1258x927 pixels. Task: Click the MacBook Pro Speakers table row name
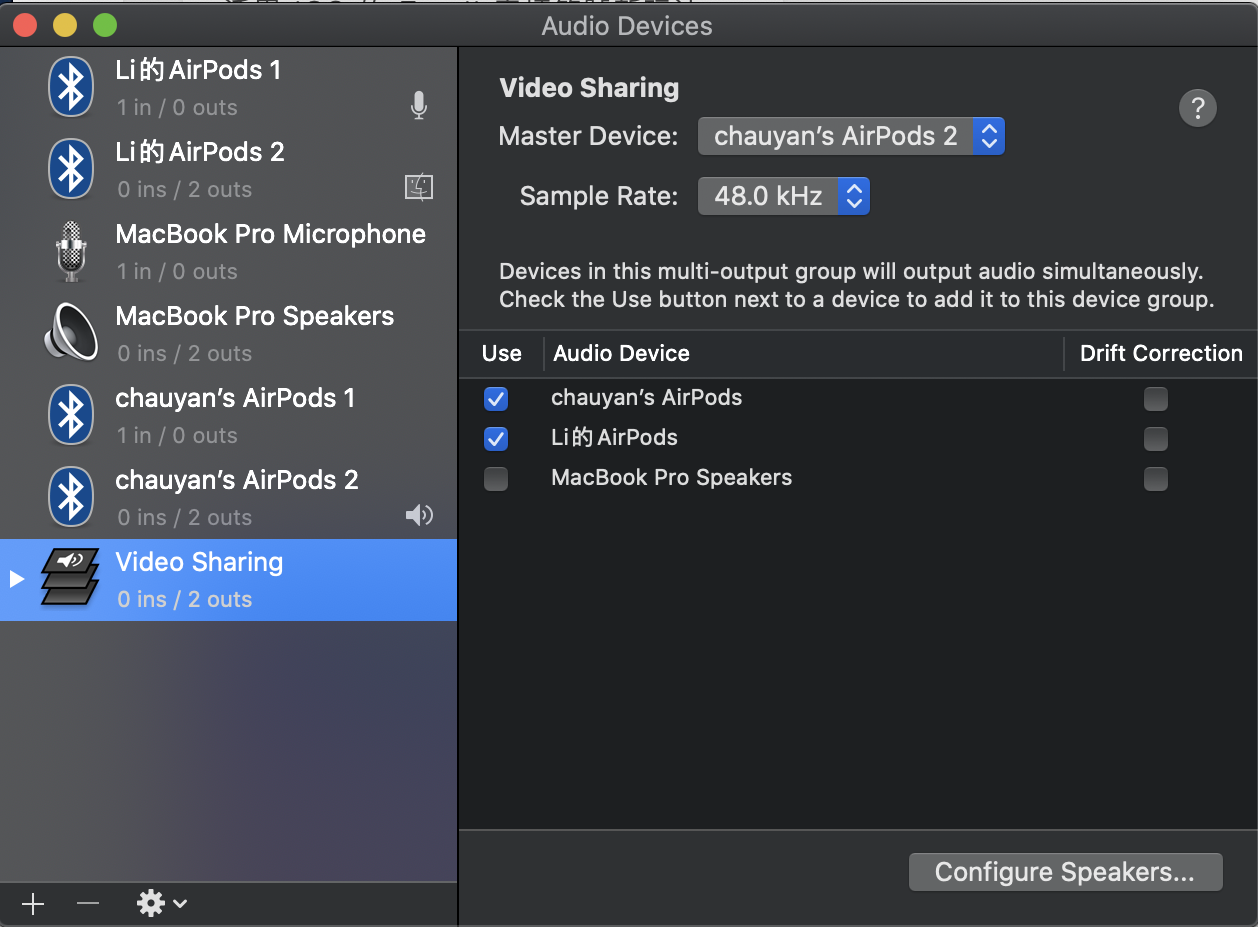point(671,477)
